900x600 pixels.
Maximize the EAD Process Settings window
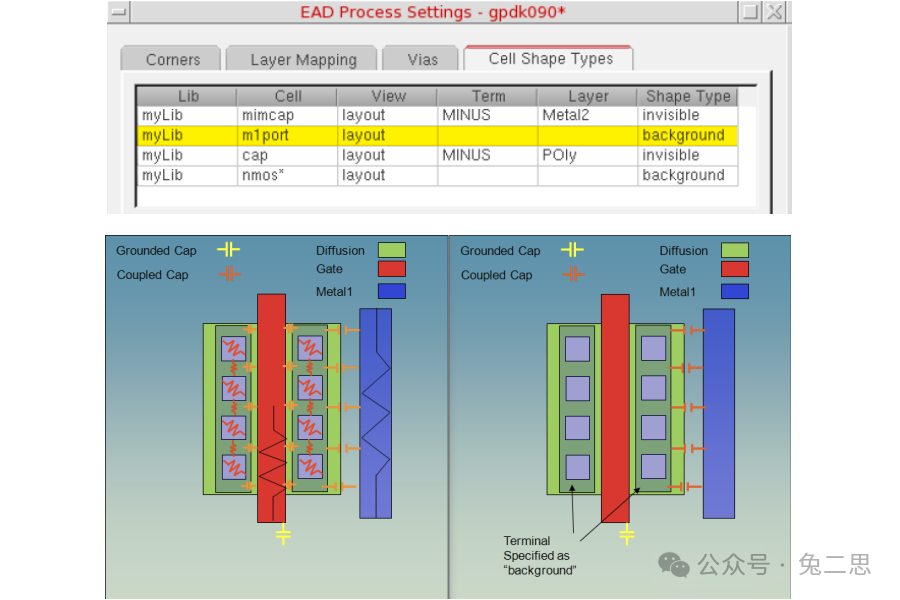pyautogui.click(x=750, y=13)
